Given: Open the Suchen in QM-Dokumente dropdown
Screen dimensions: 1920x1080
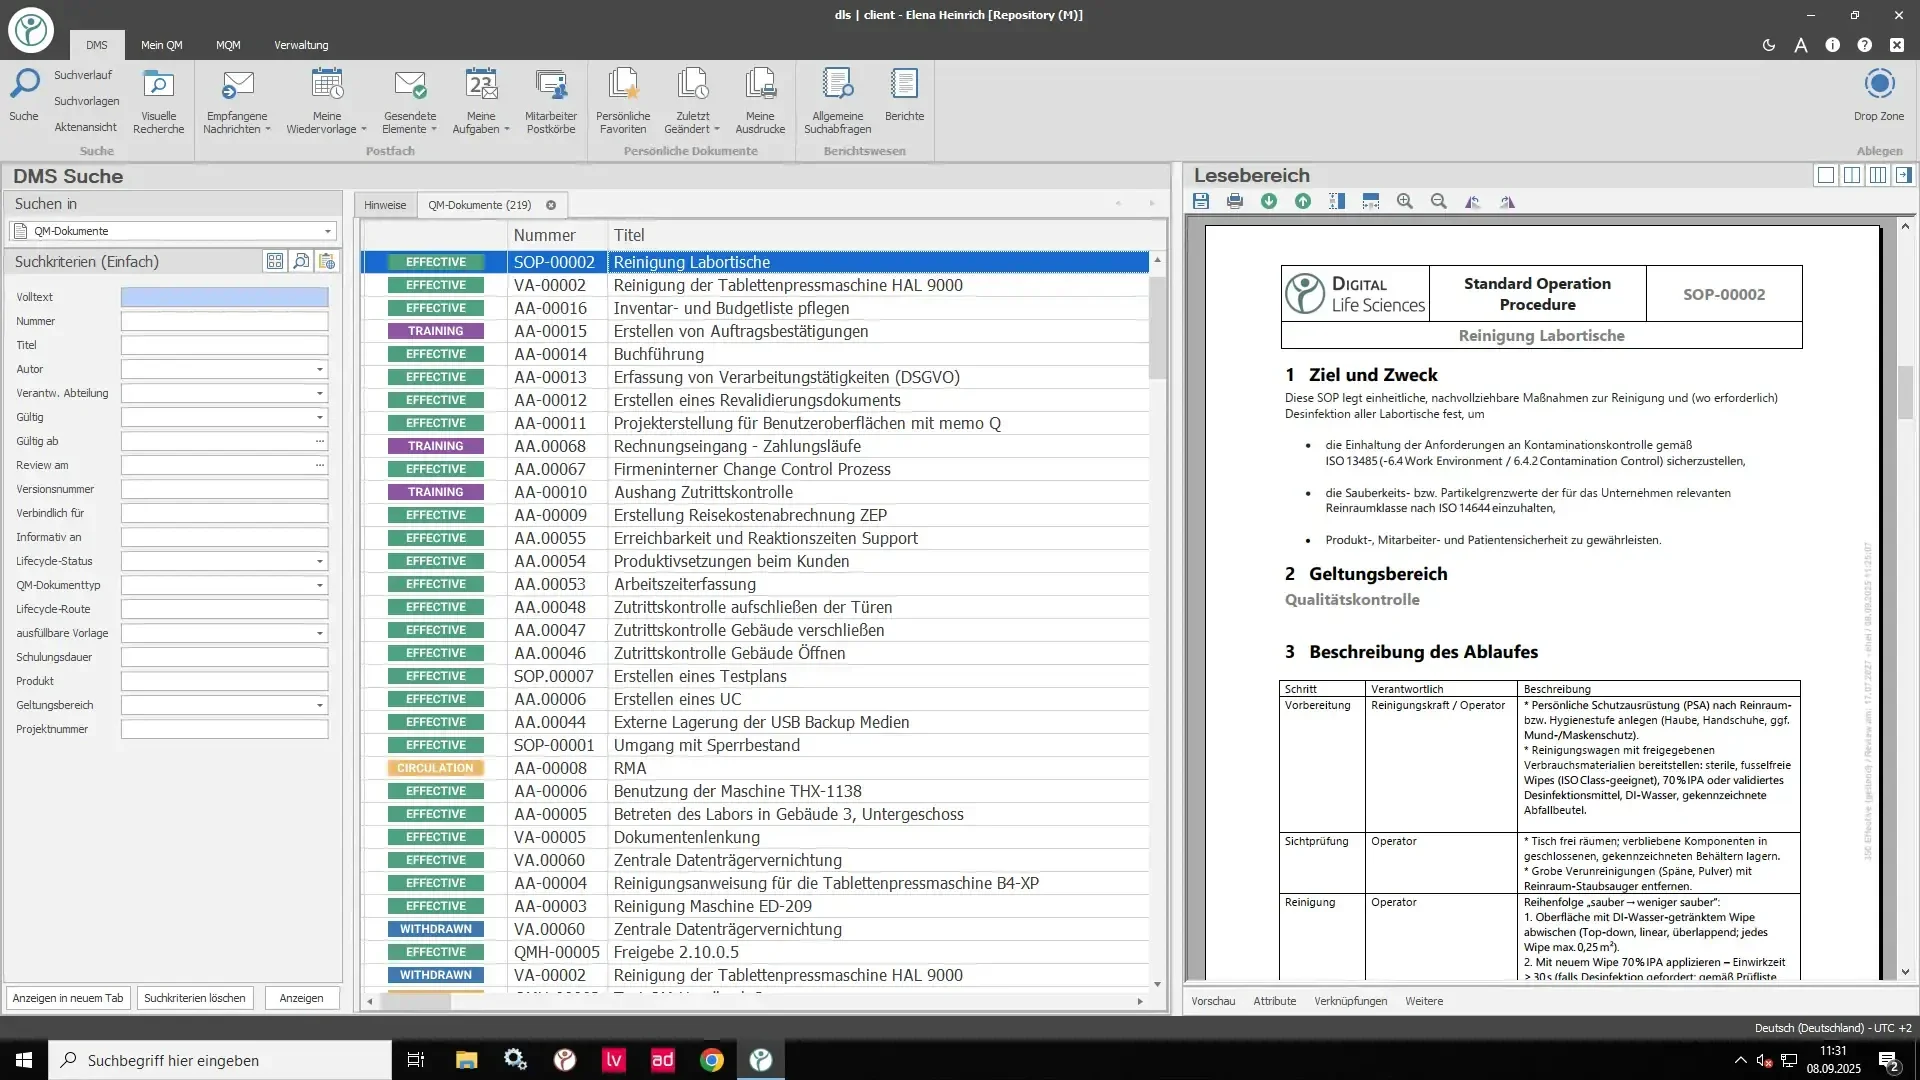Looking at the screenshot, I should tap(327, 231).
